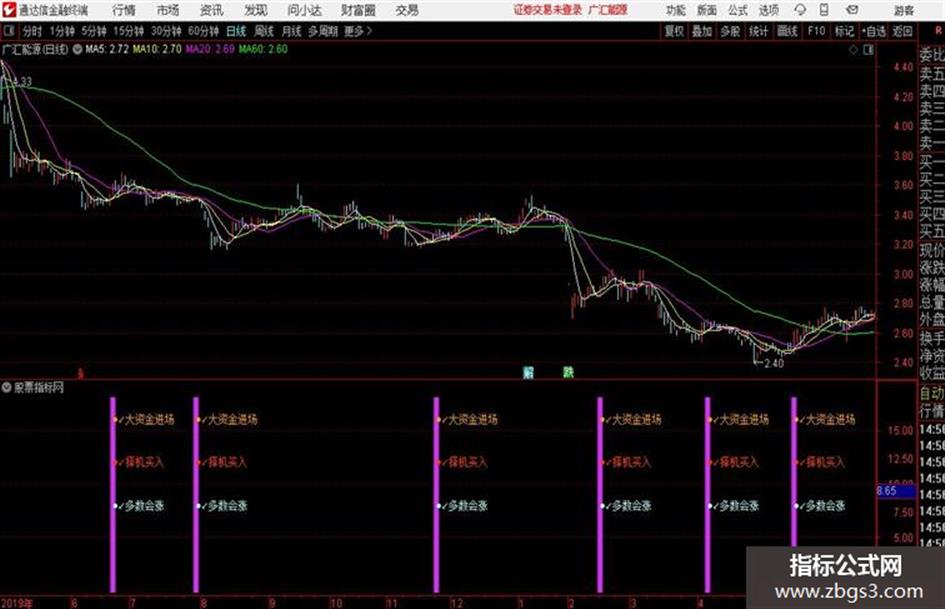
Task: Click the mobile phone icon
Action: coord(824,10)
